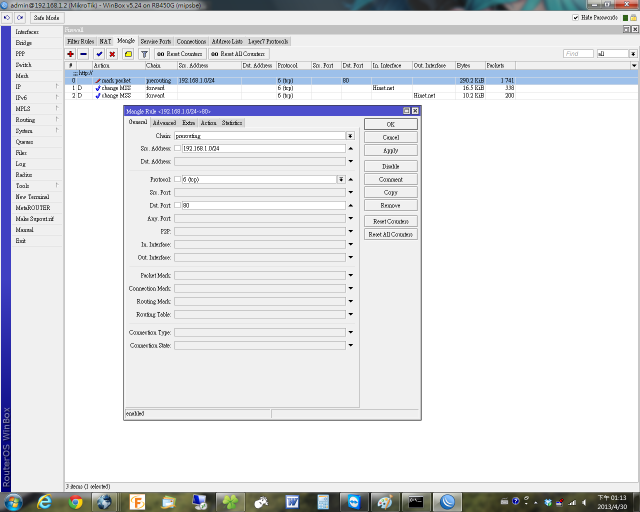640x512 pixels.
Task: Click the Remove button in the dialog
Action: pyautogui.click(x=391, y=205)
